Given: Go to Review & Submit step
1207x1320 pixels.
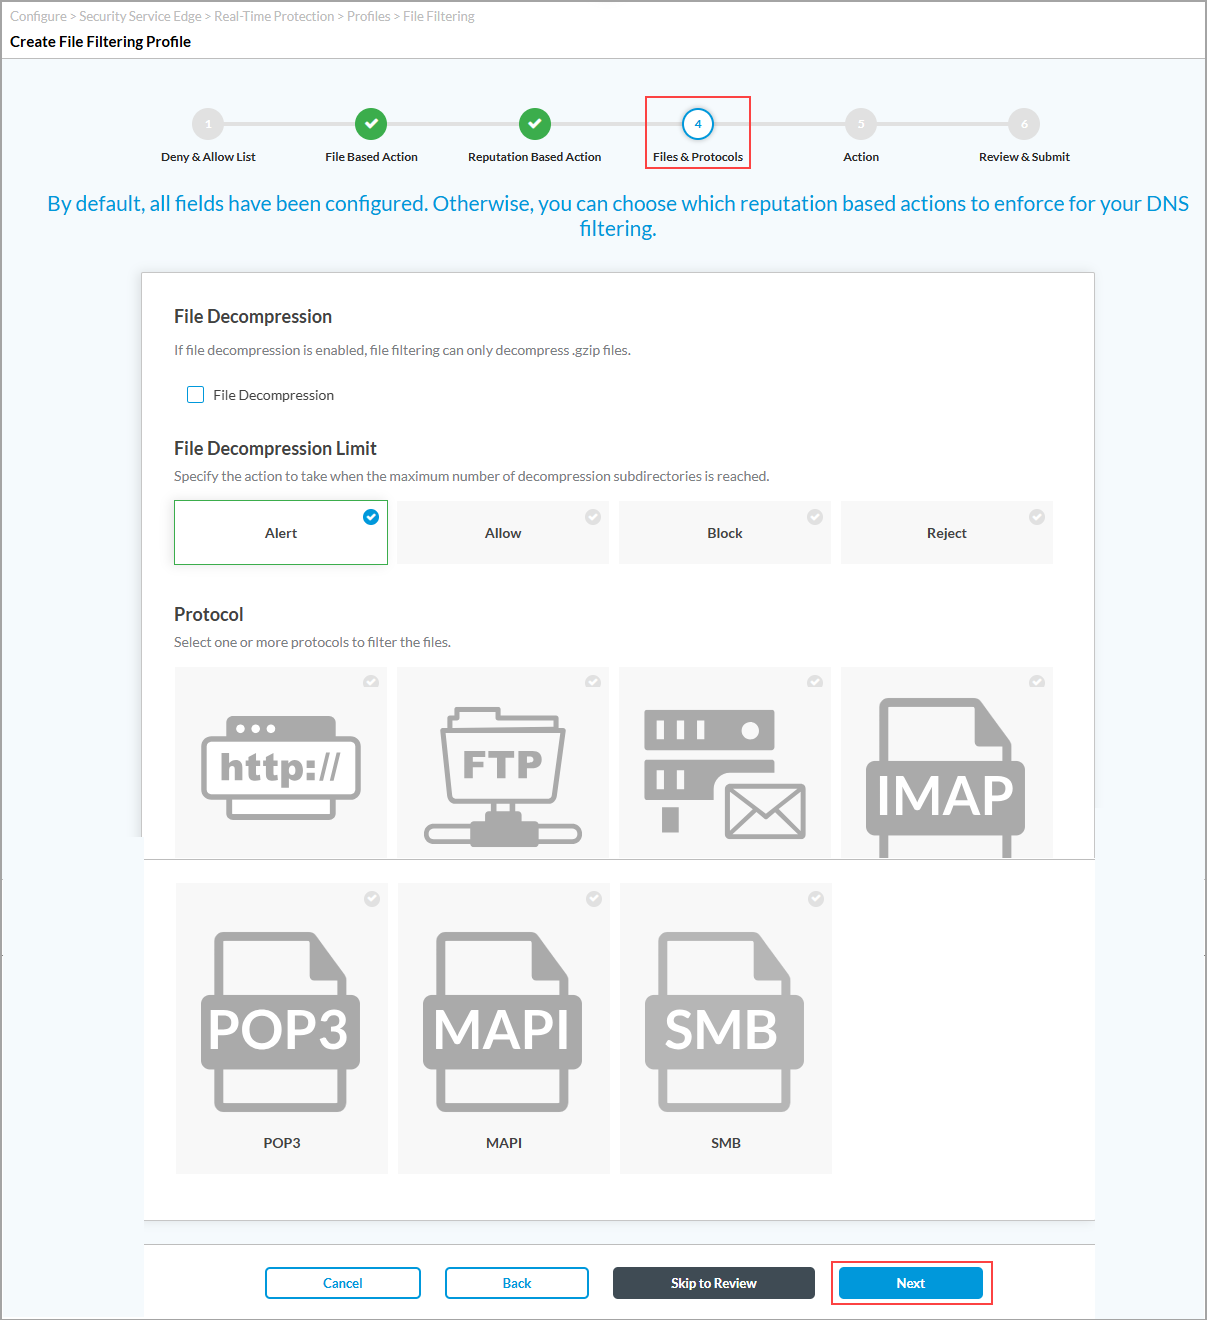Looking at the screenshot, I should tap(1024, 124).
